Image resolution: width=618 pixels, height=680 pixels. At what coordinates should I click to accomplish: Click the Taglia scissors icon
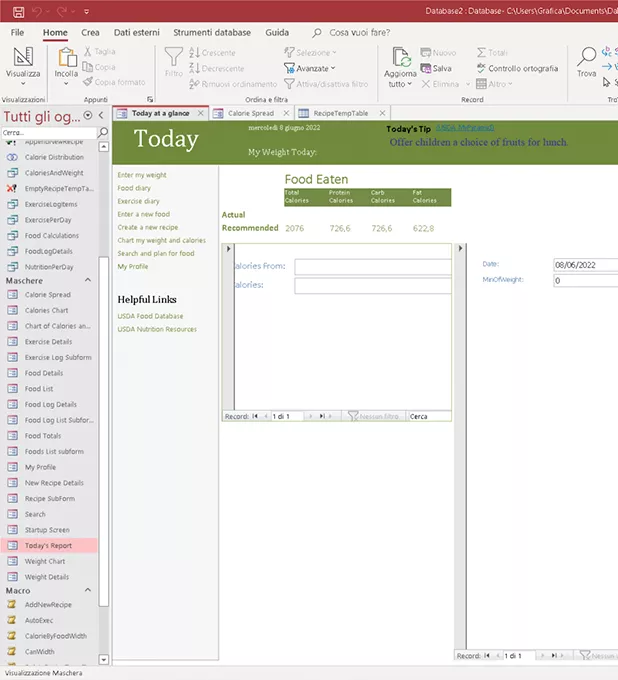(88, 52)
